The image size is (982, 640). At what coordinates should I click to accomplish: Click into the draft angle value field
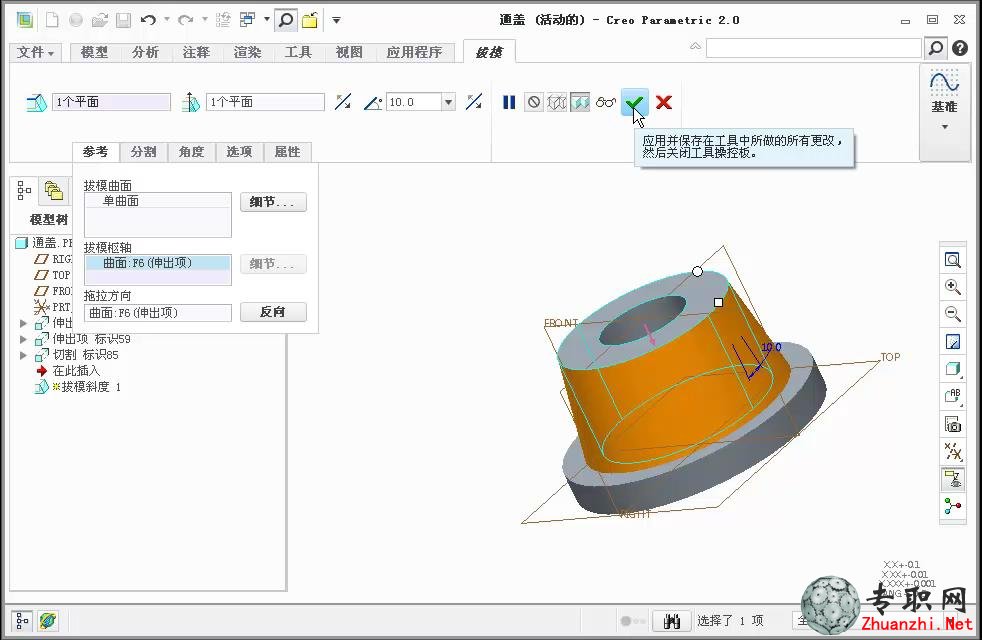pos(415,102)
